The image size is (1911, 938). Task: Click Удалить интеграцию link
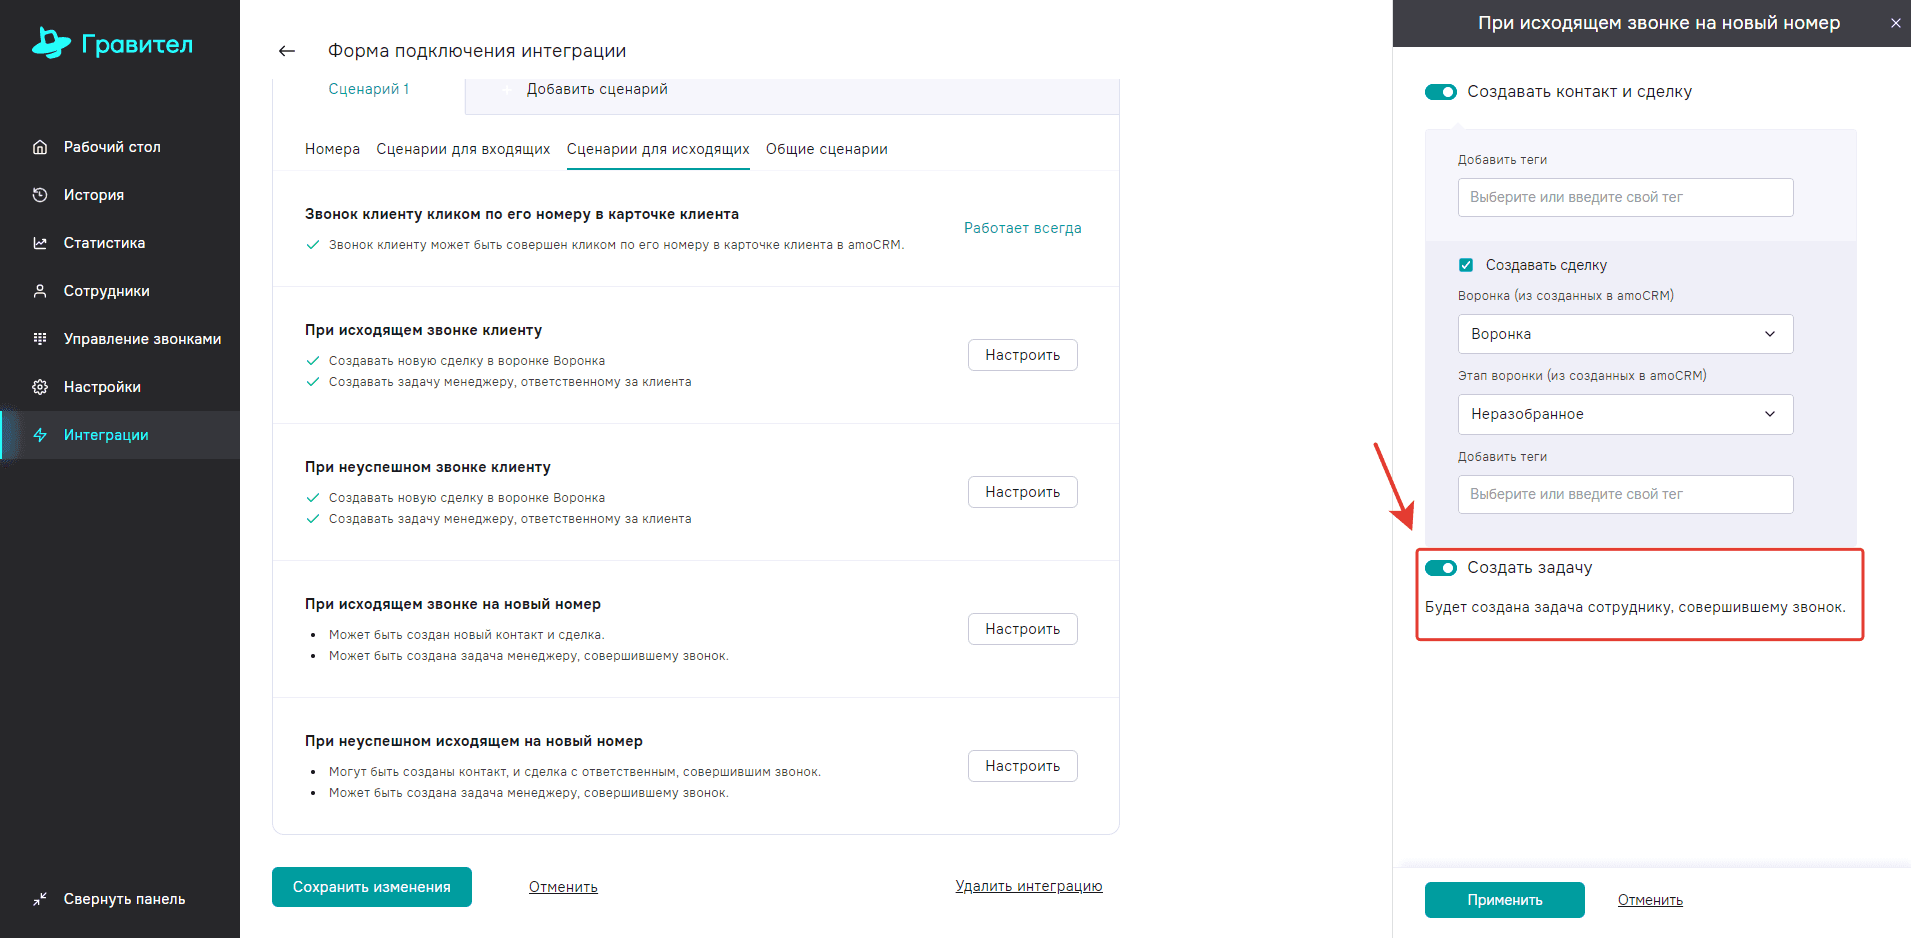[1028, 886]
